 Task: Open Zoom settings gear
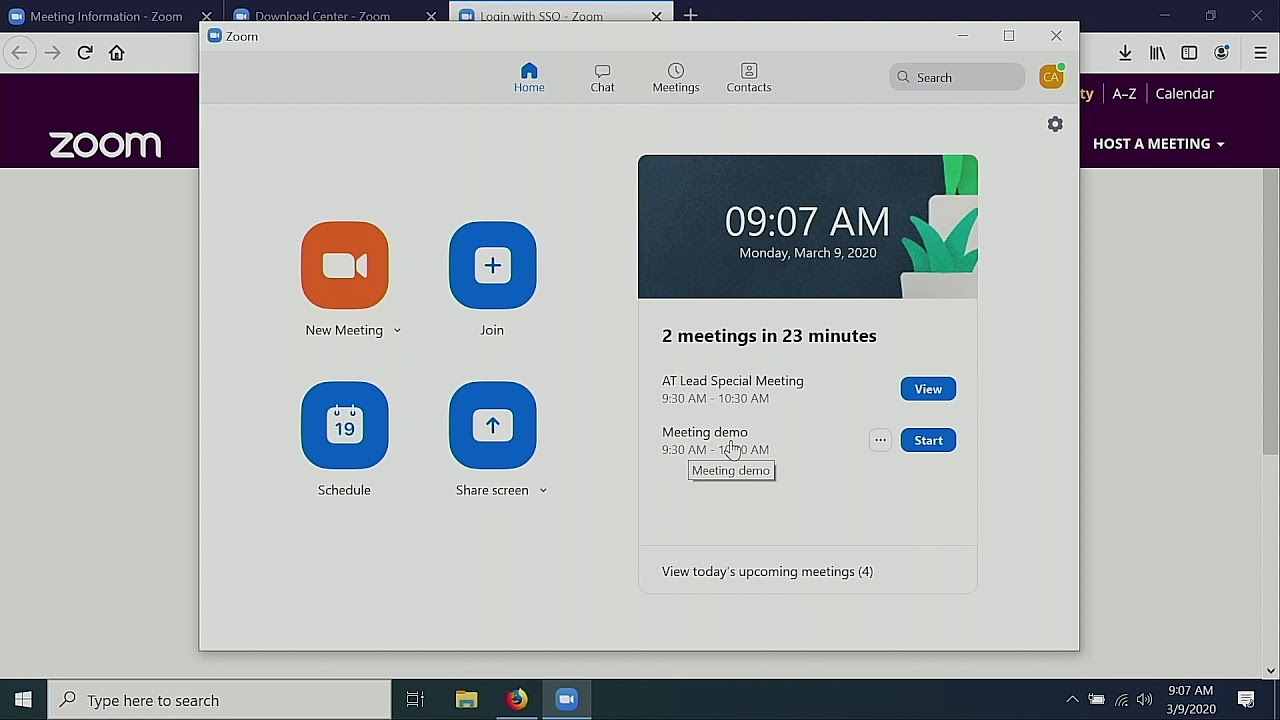(x=1055, y=124)
